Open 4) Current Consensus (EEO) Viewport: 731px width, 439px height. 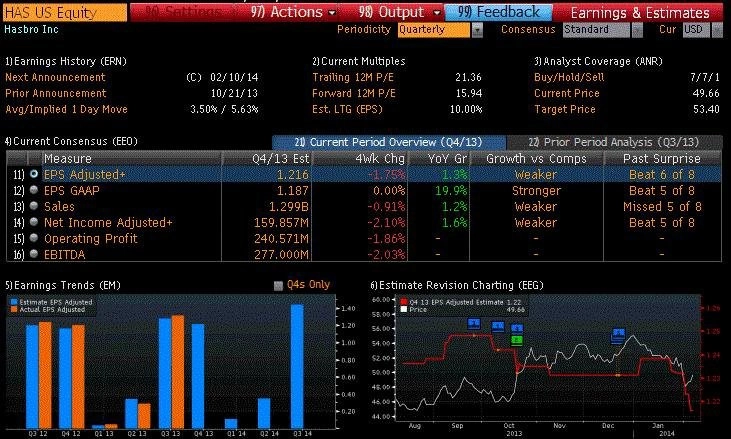tap(71, 141)
